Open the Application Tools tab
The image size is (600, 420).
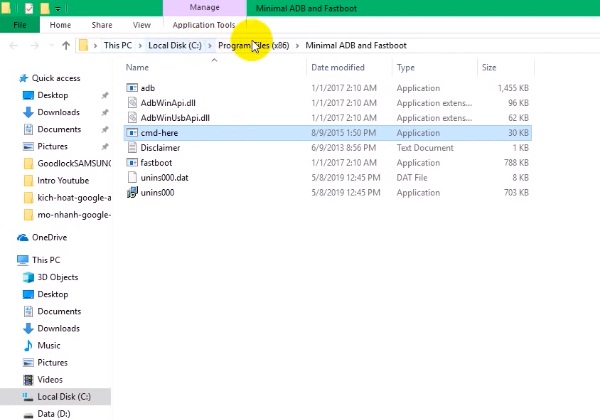tap(204, 24)
